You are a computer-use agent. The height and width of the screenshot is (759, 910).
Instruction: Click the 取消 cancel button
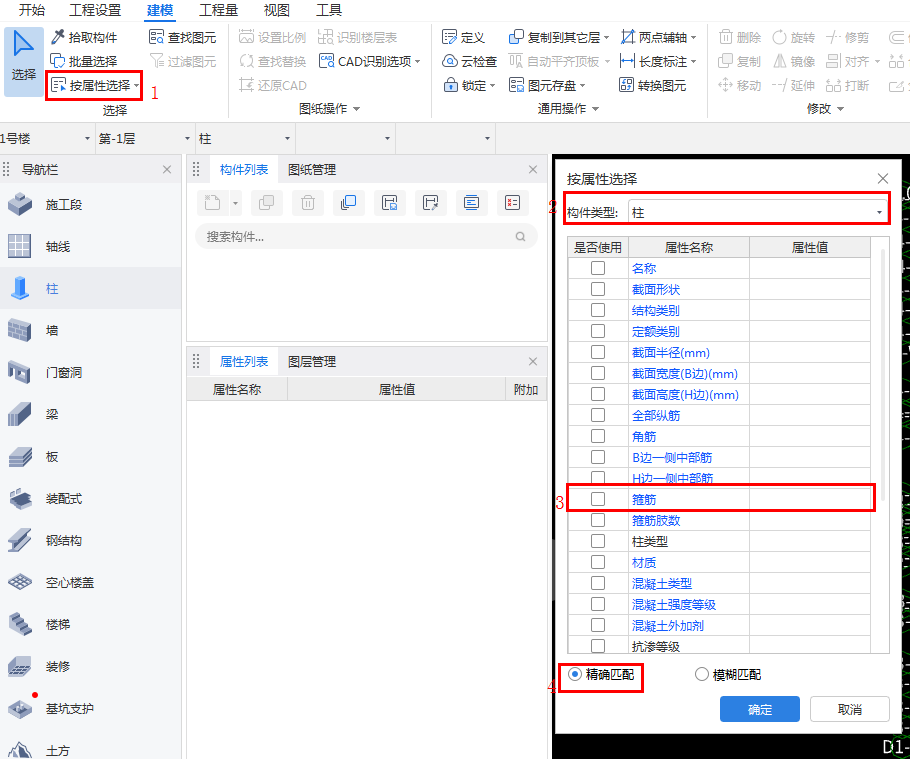click(849, 708)
